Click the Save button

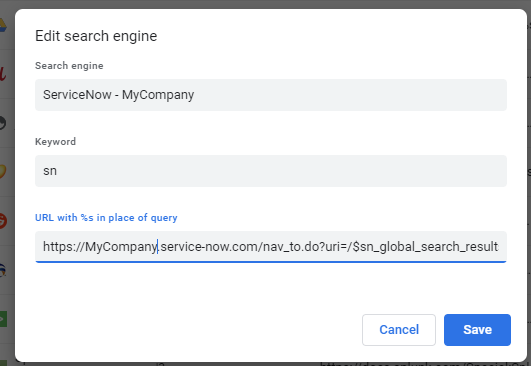tap(477, 330)
